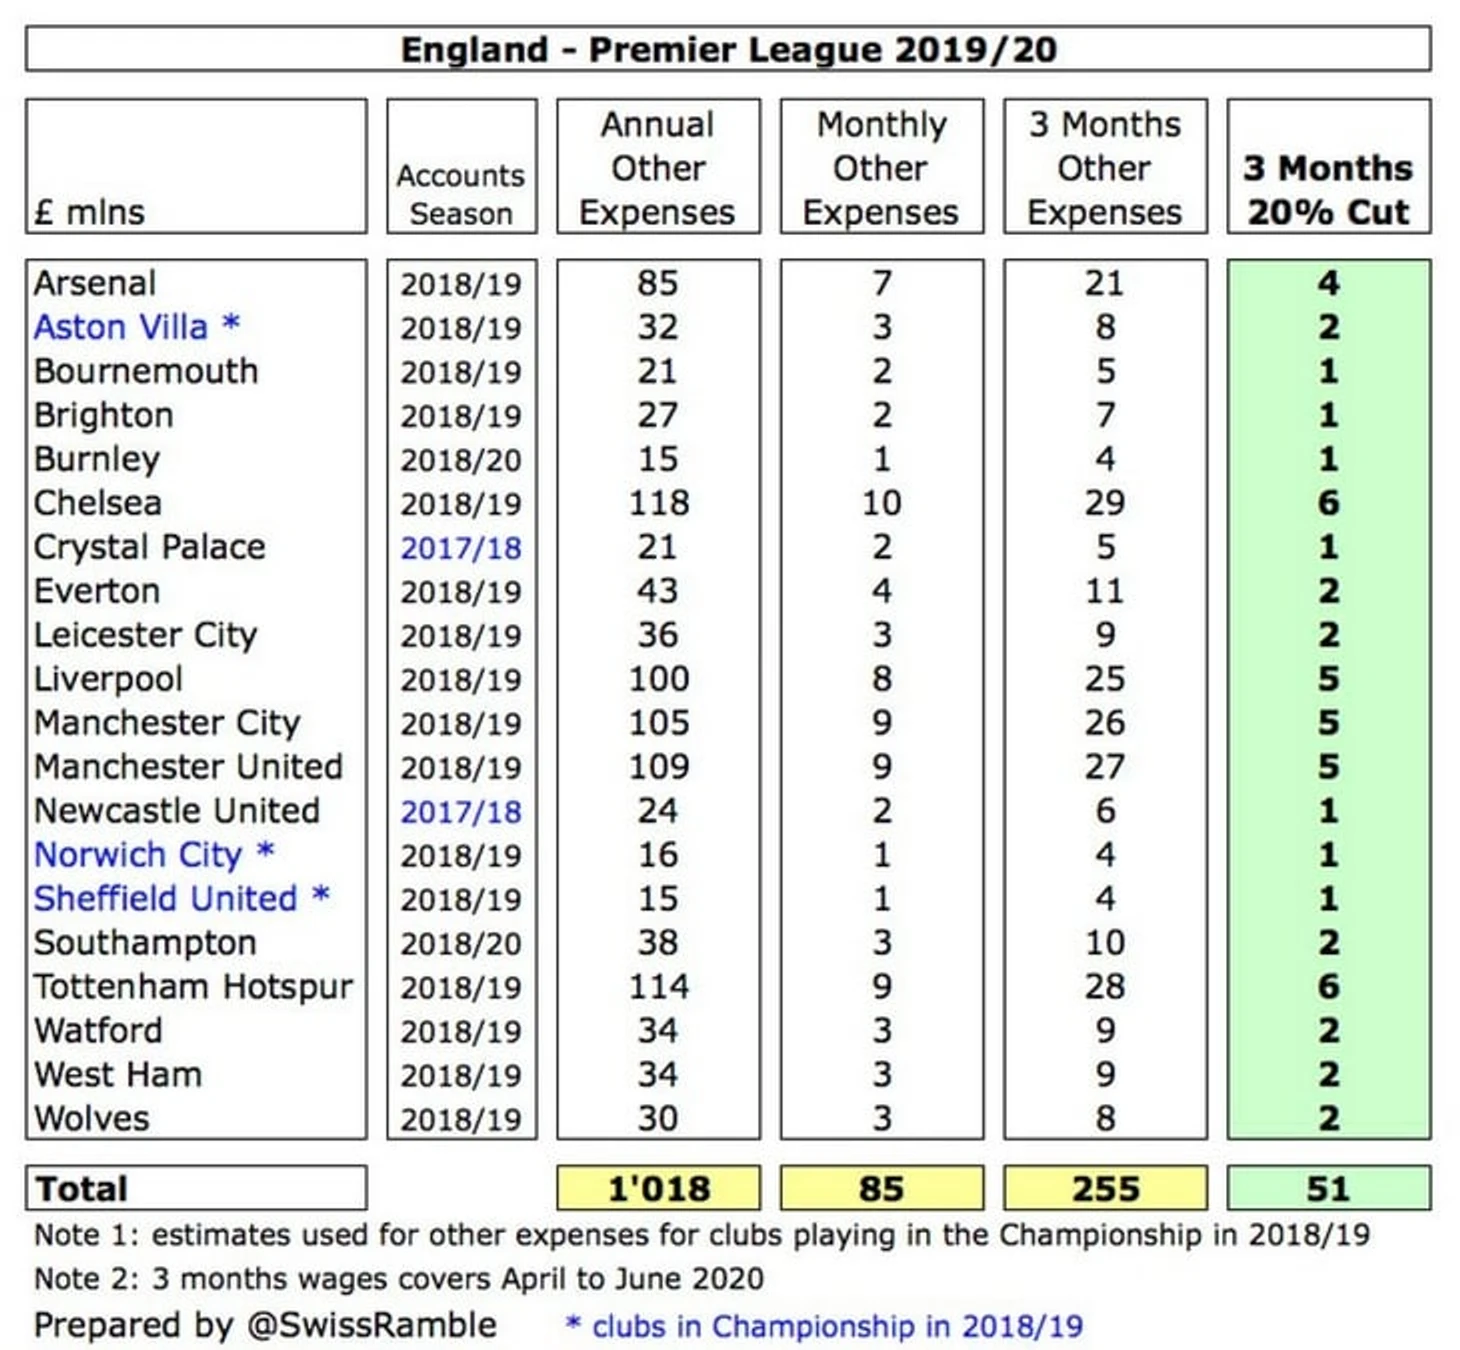Viewport: 1460px width, 1350px height.
Task: Select the total annual expenses 1'018 cell
Action: click(658, 1188)
